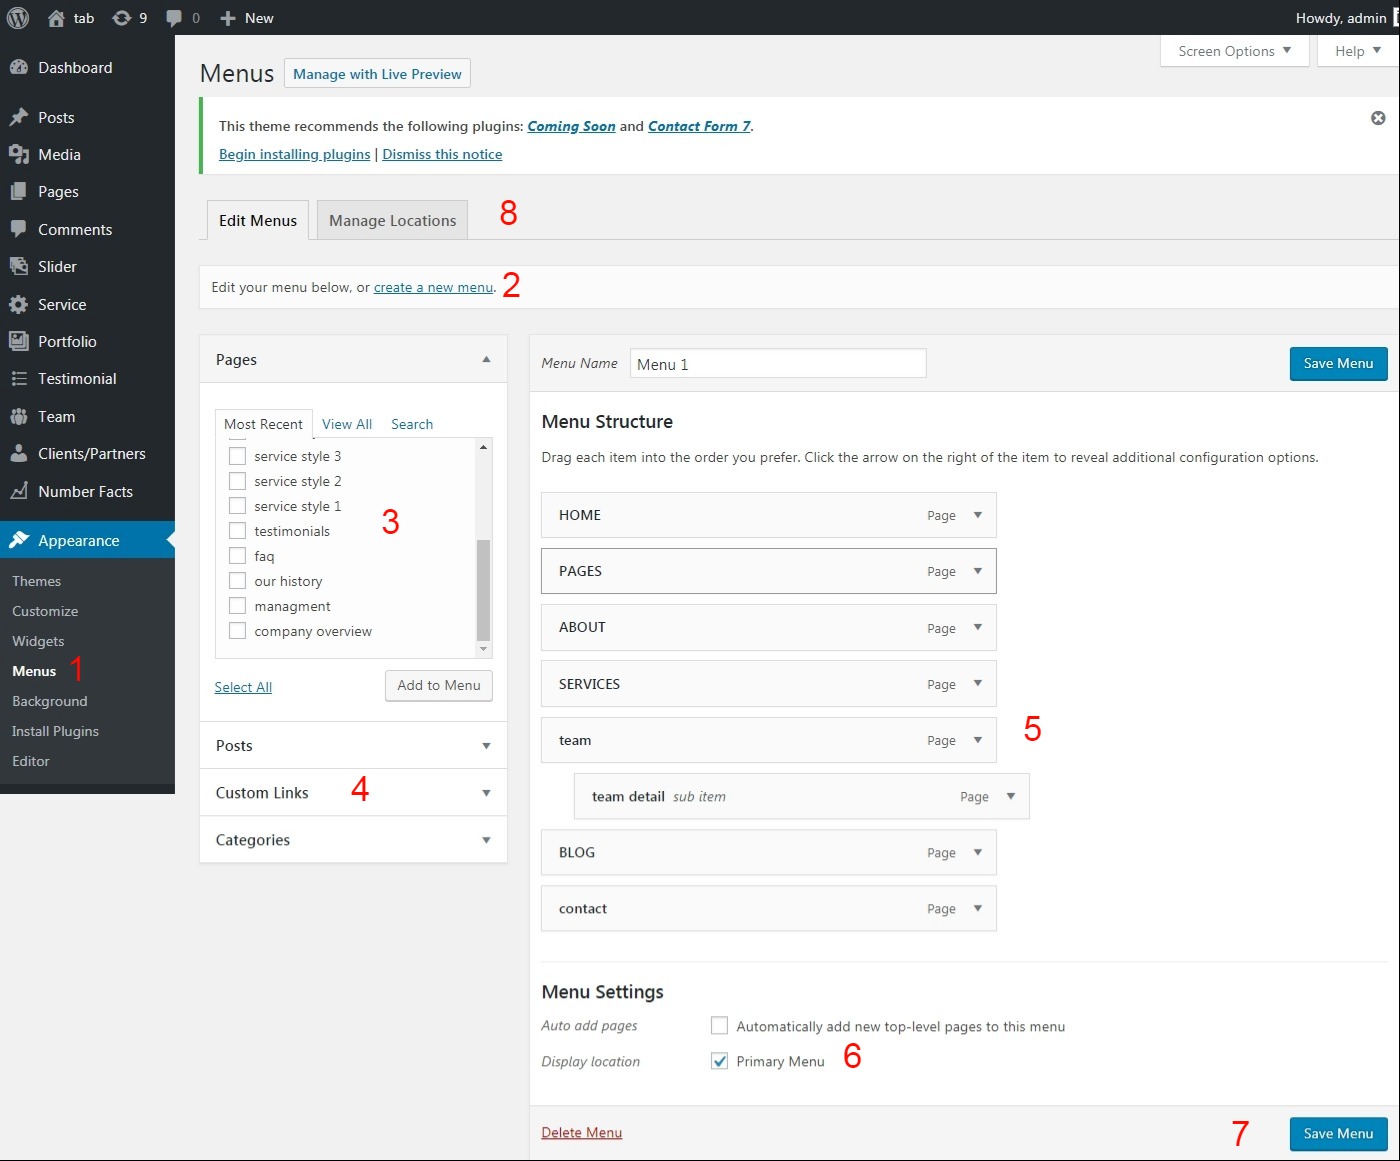Click the Menu Name input field
The height and width of the screenshot is (1161, 1400).
(x=778, y=363)
